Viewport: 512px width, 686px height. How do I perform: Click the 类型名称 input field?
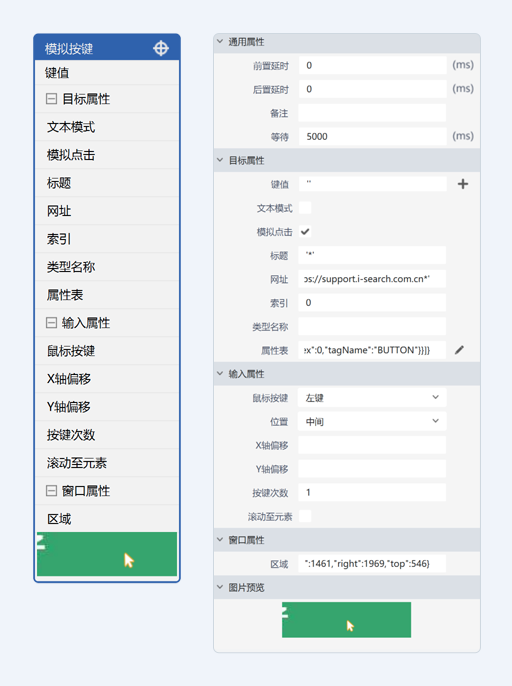(372, 326)
